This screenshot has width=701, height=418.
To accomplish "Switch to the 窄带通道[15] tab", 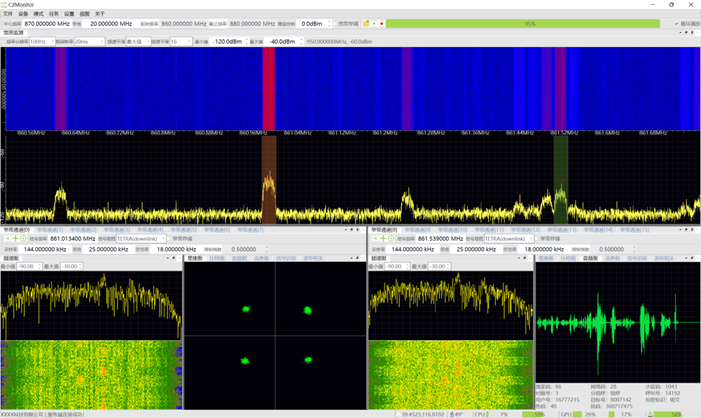I will [635, 230].
